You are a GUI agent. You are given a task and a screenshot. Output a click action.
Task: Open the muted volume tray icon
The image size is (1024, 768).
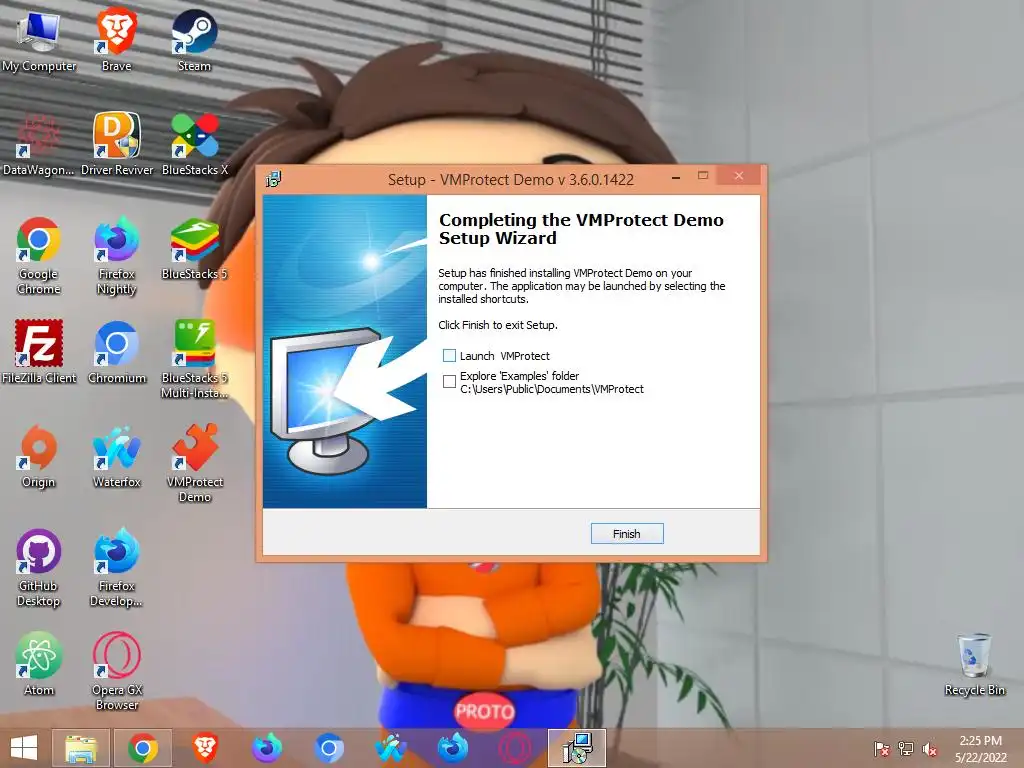(x=930, y=749)
